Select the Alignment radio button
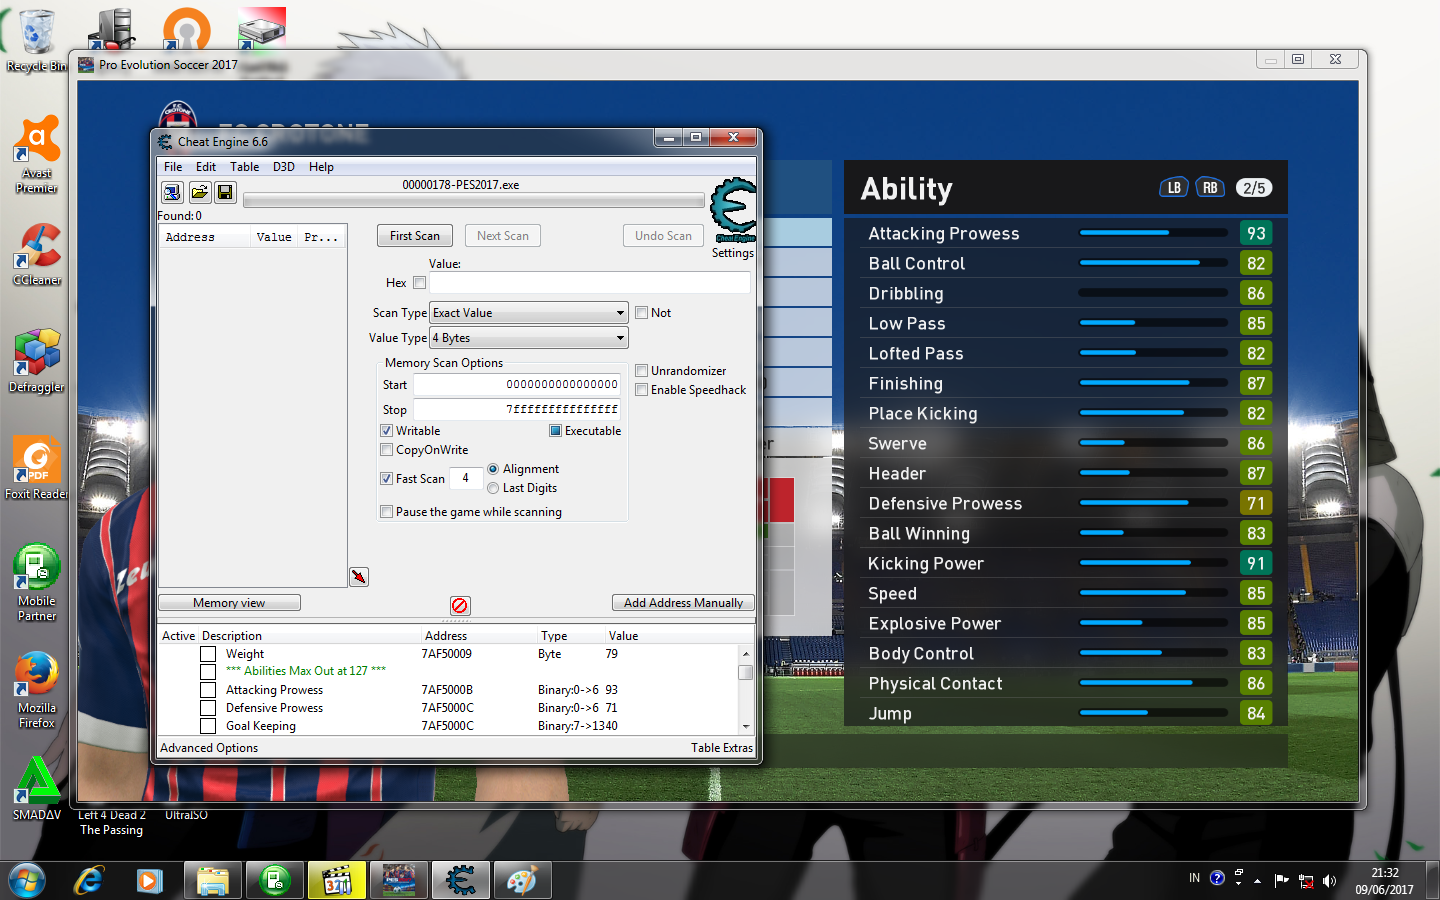Image resolution: width=1440 pixels, height=900 pixels. point(493,469)
